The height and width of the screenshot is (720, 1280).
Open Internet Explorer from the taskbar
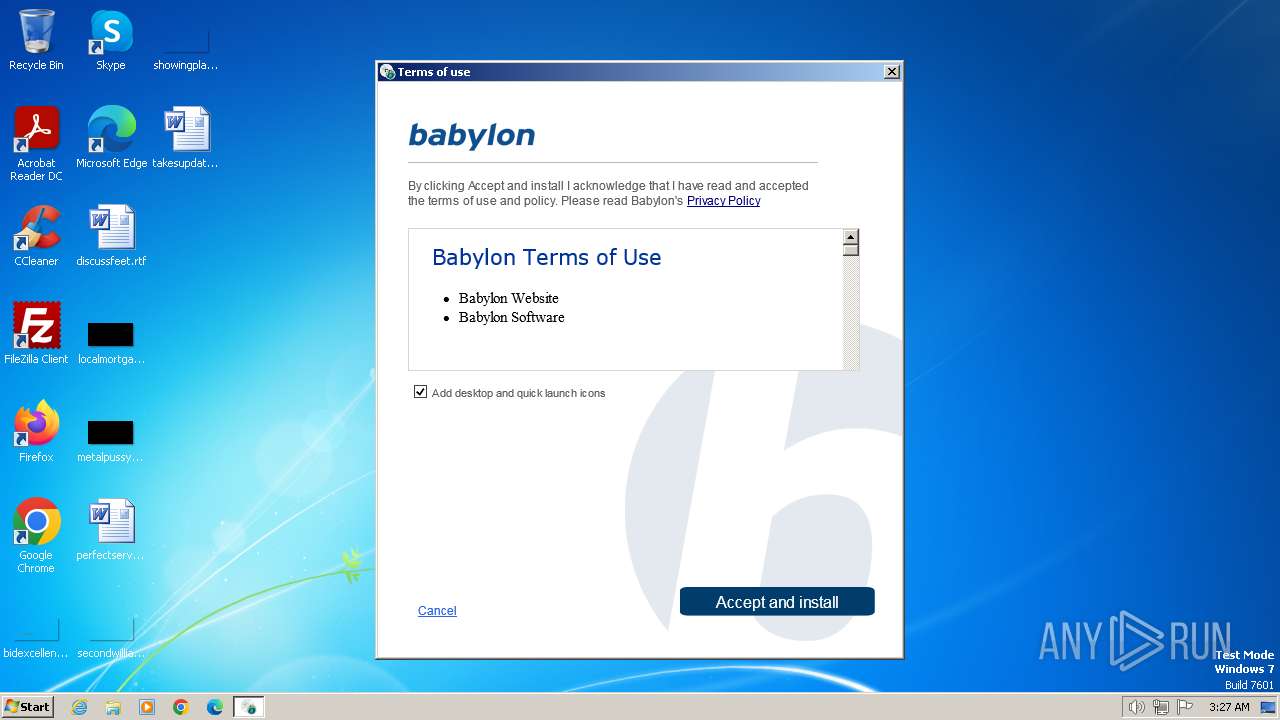pos(80,707)
